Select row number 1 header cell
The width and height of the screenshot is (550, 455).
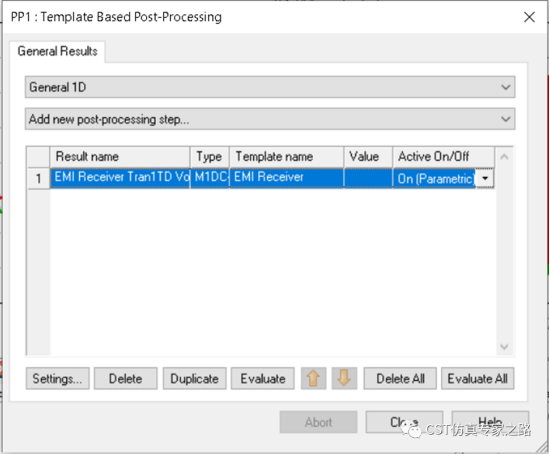pyautogui.click(x=39, y=178)
